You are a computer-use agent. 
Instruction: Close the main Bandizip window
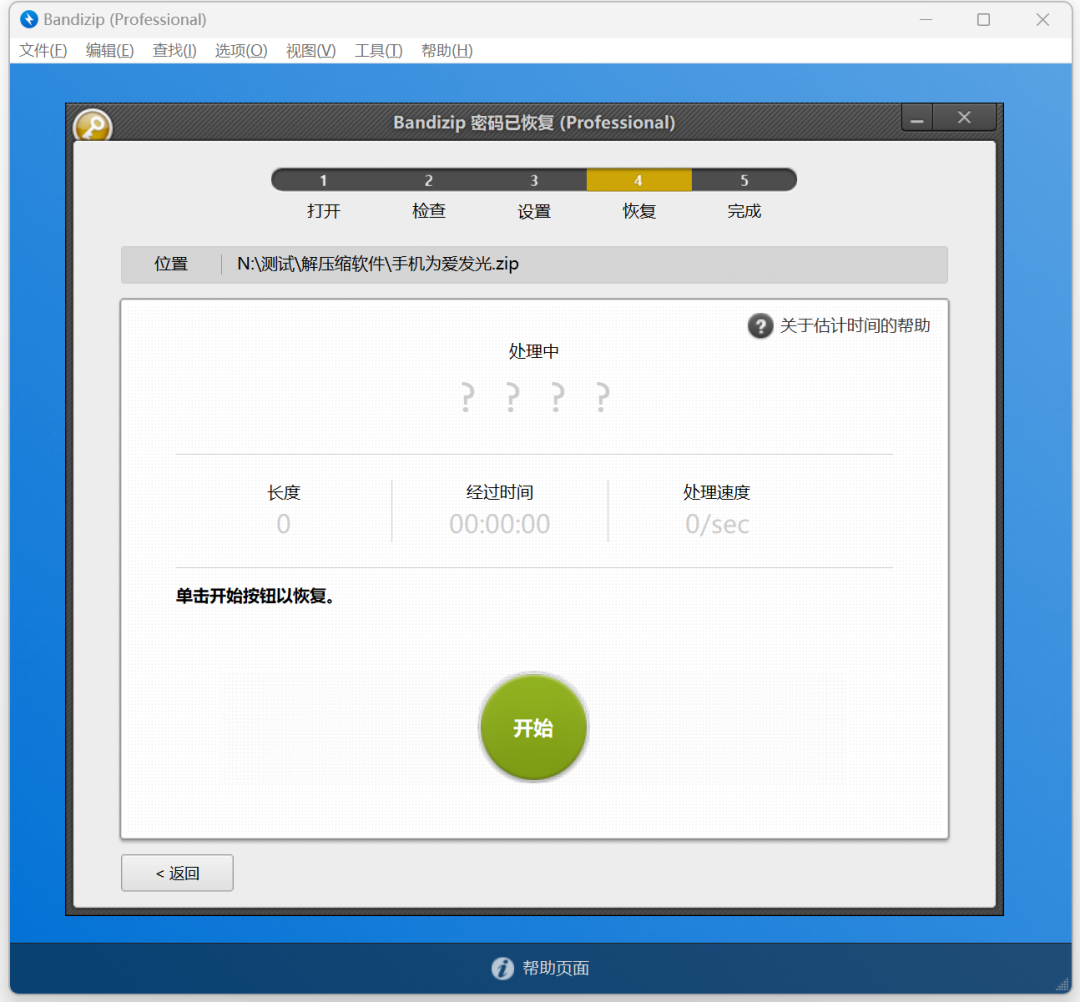(x=1043, y=19)
